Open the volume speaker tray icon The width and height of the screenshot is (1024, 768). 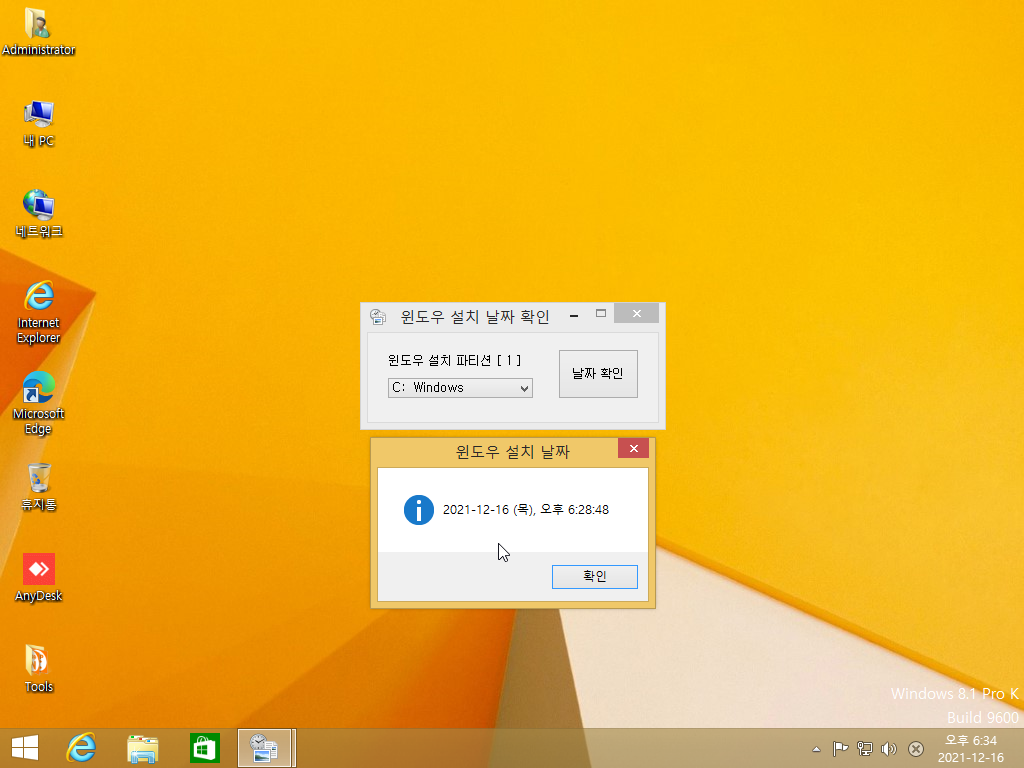click(889, 749)
